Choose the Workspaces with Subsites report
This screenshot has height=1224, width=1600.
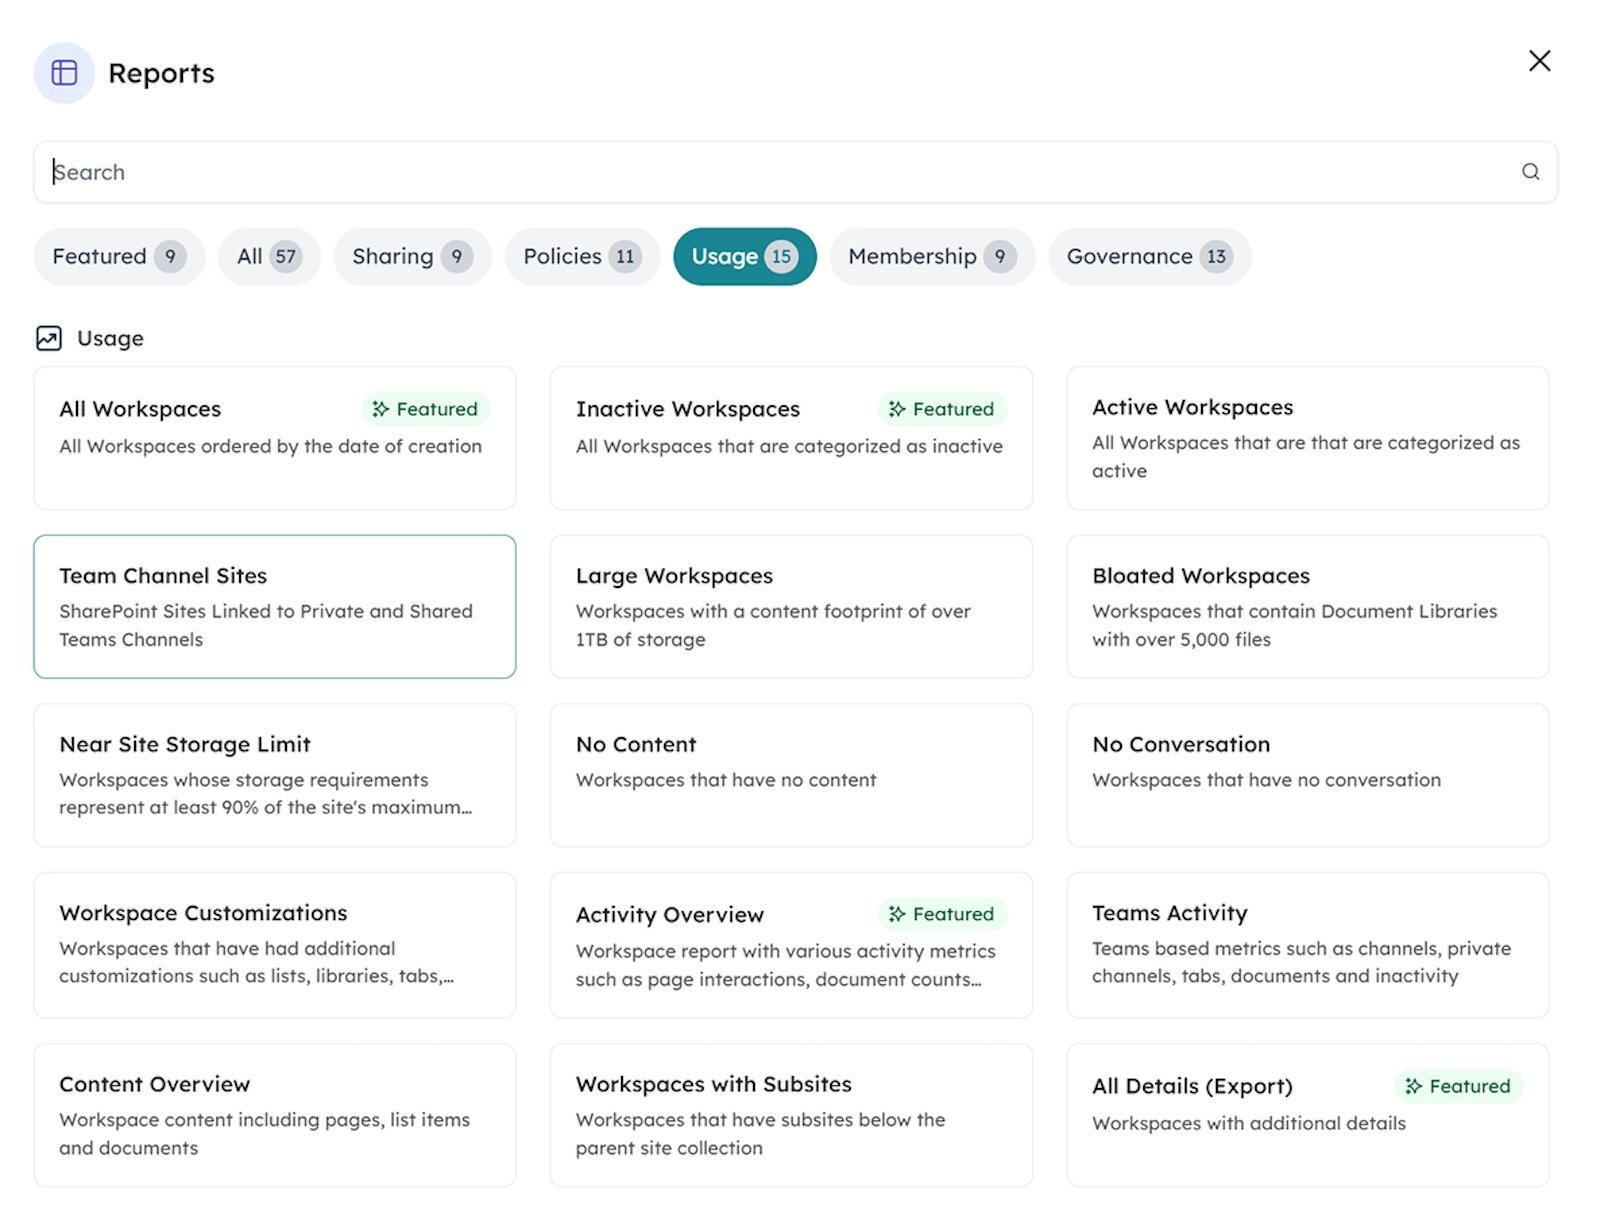point(790,1115)
